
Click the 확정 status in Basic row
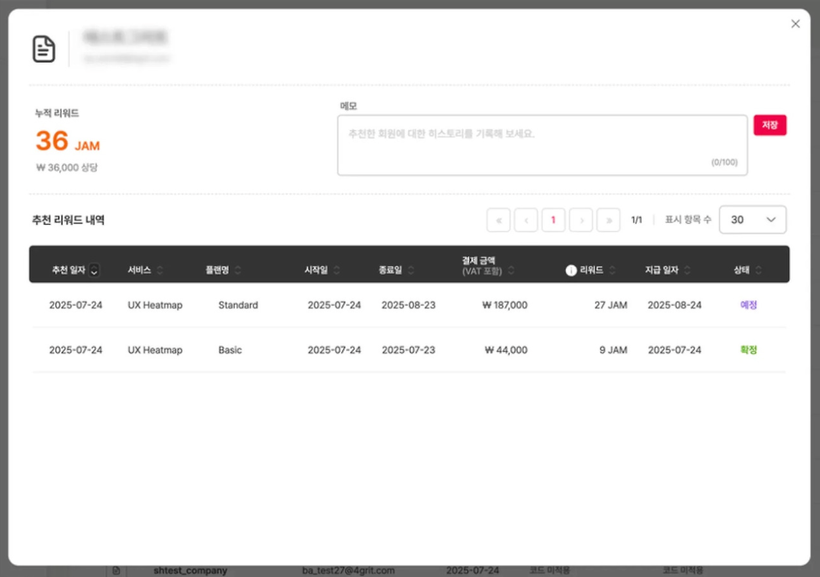(x=748, y=350)
